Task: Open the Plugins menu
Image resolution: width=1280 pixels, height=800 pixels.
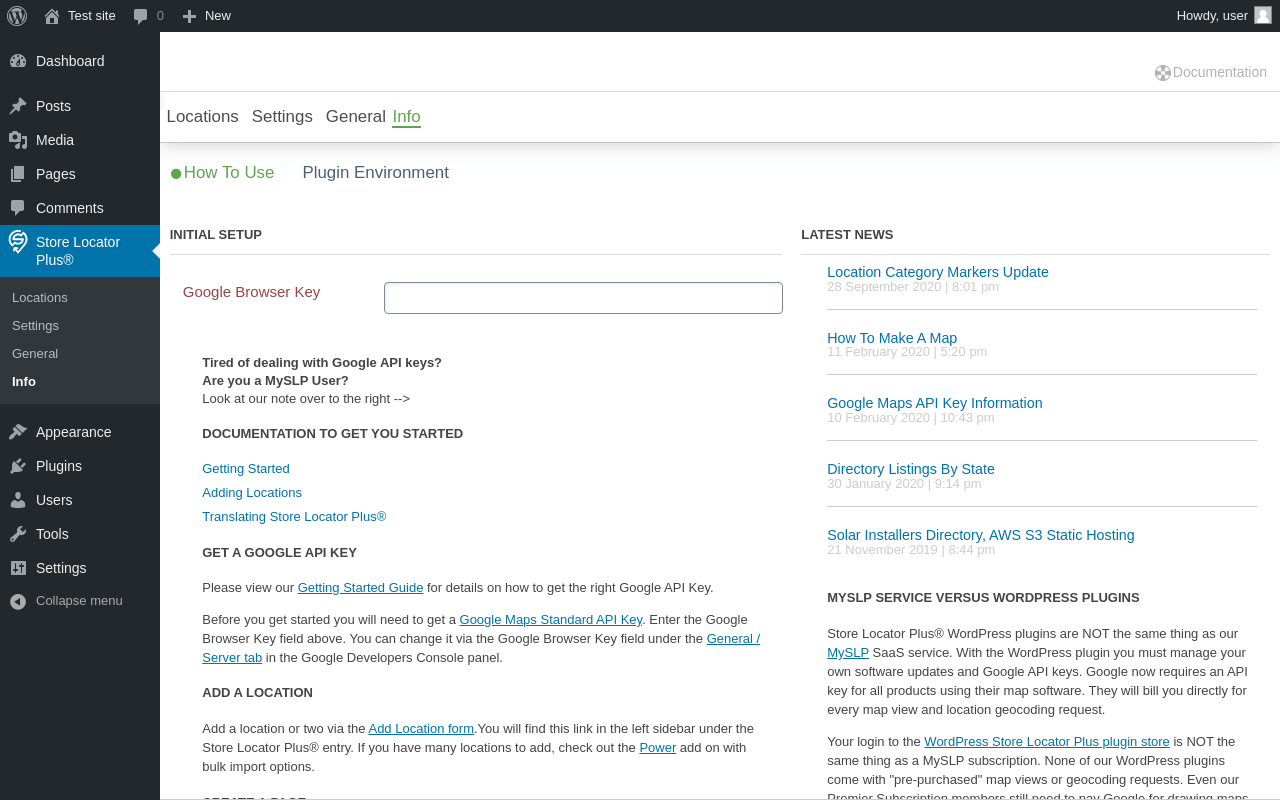Action: pos(59,466)
